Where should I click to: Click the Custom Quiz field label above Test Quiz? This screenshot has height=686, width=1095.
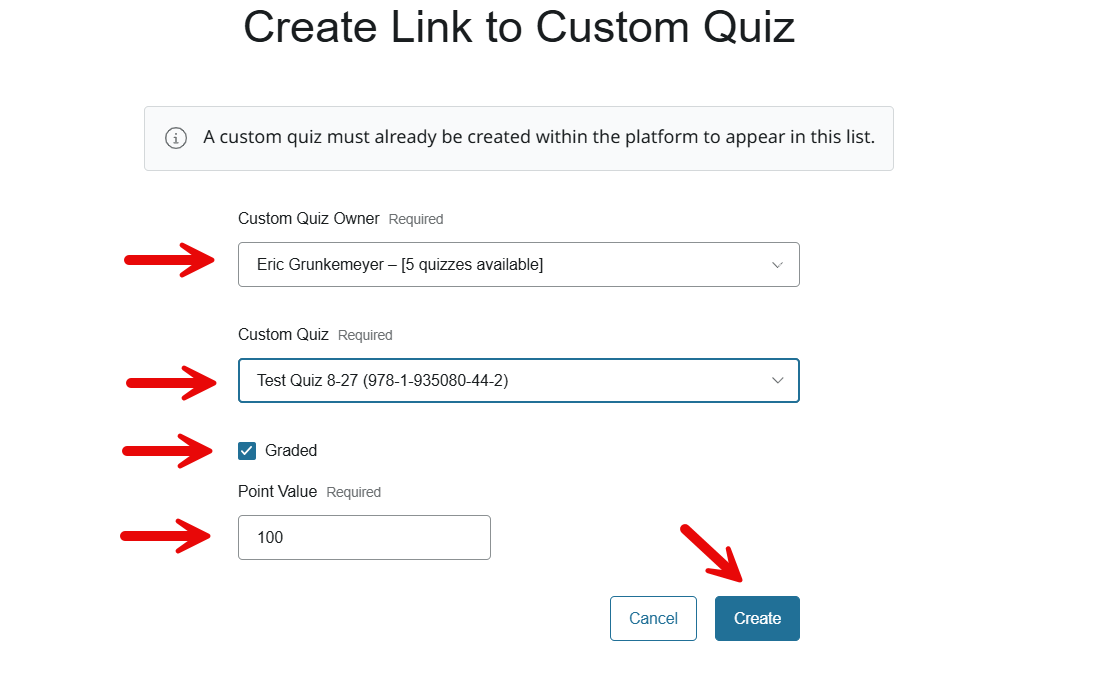pos(284,335)
